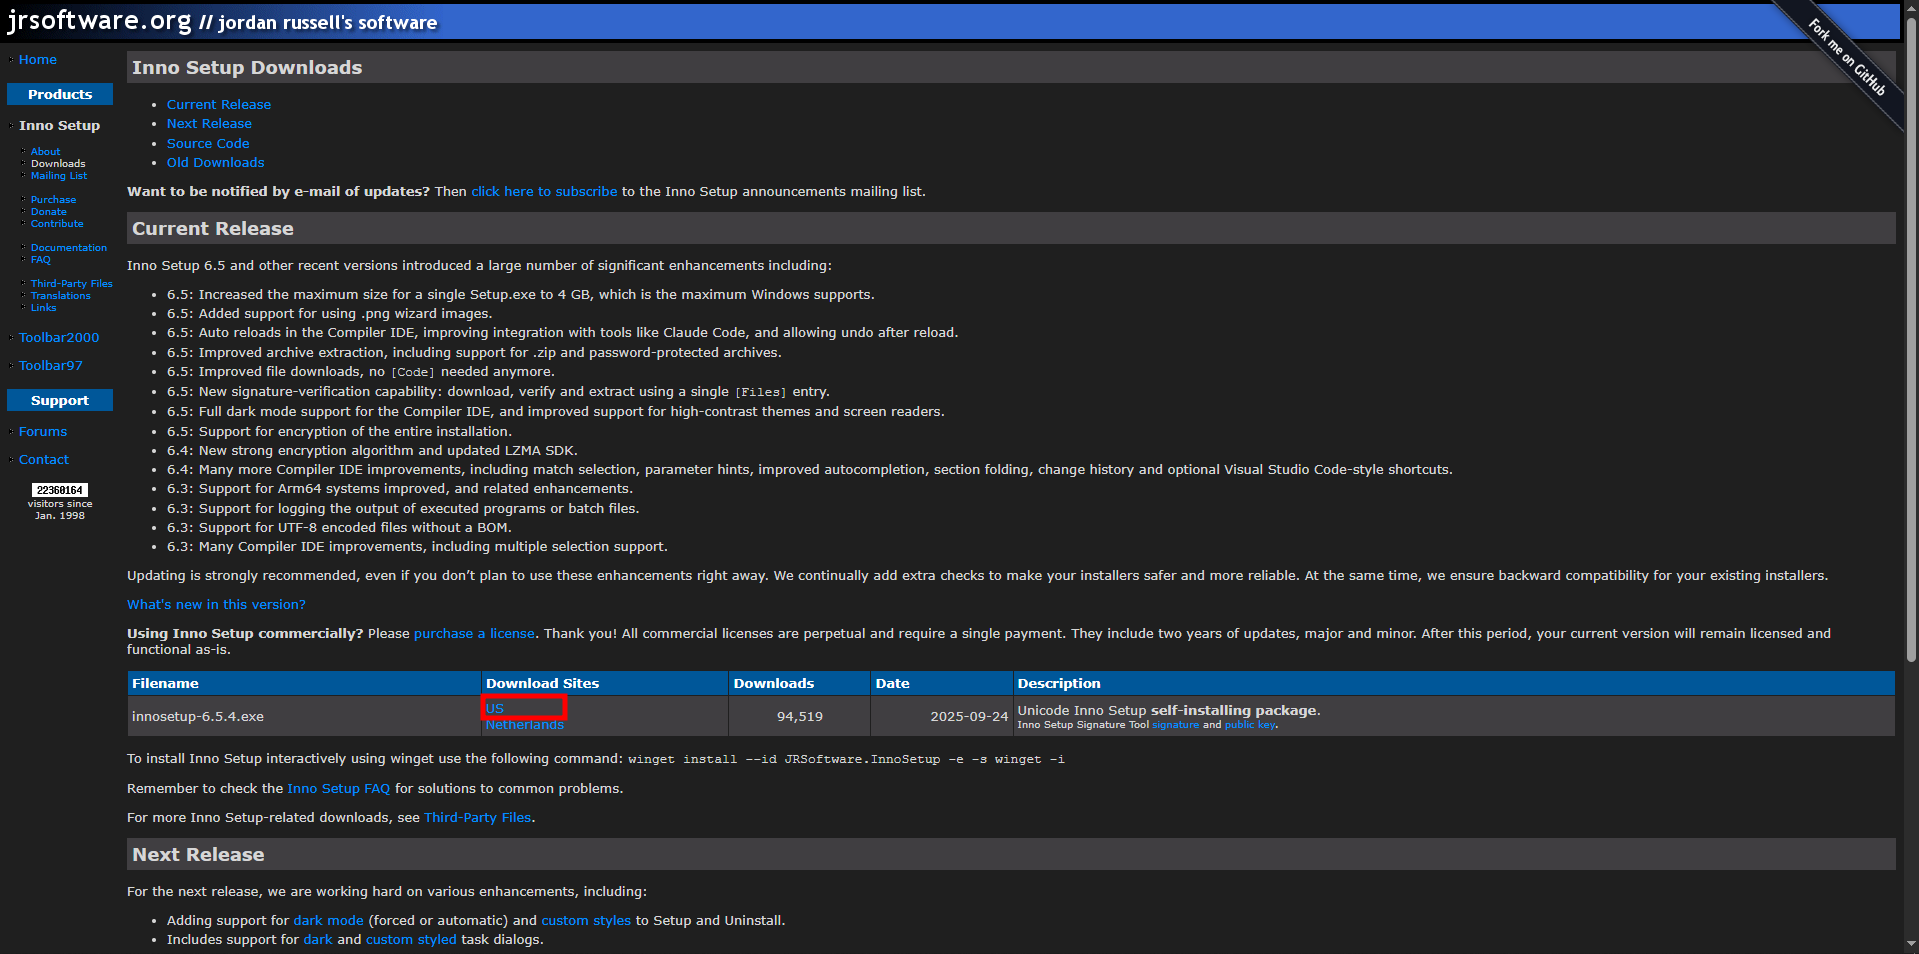Open the Translations page
Screen dimensions: 1919x954
tap(60, 296)
